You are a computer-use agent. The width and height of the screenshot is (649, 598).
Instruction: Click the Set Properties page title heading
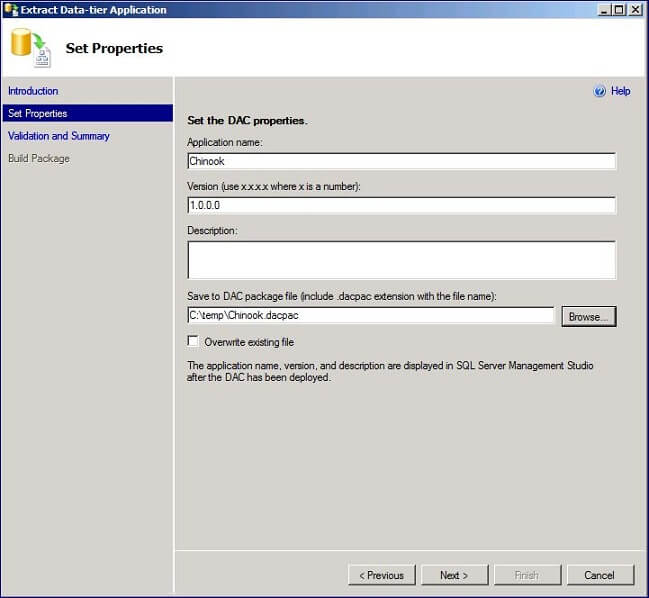[114, 48]
